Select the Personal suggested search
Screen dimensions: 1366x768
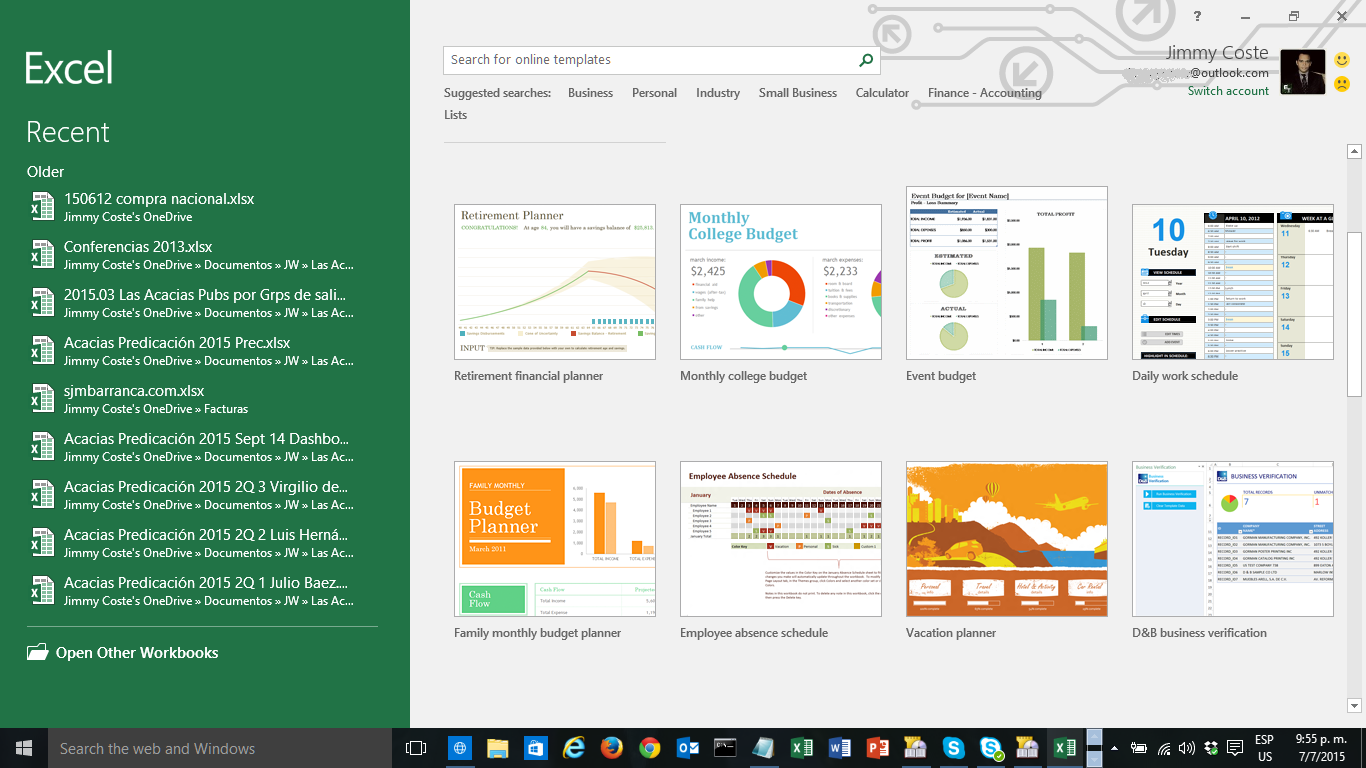[x=654, y=93]
